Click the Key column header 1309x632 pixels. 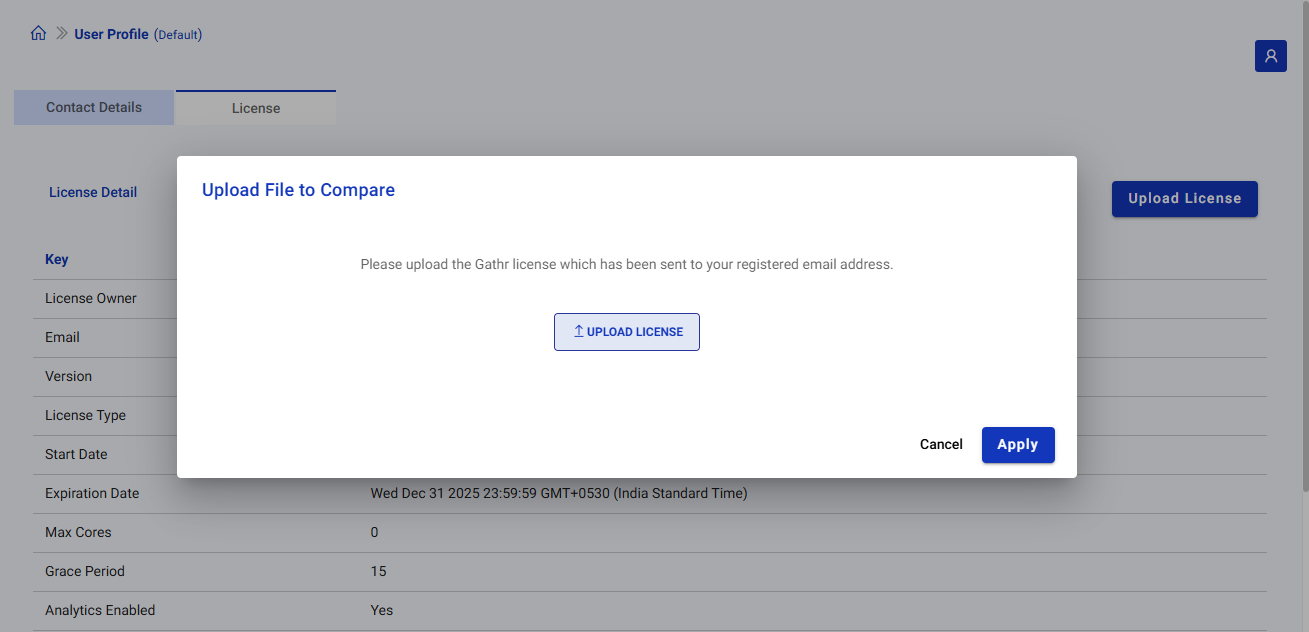56,259
